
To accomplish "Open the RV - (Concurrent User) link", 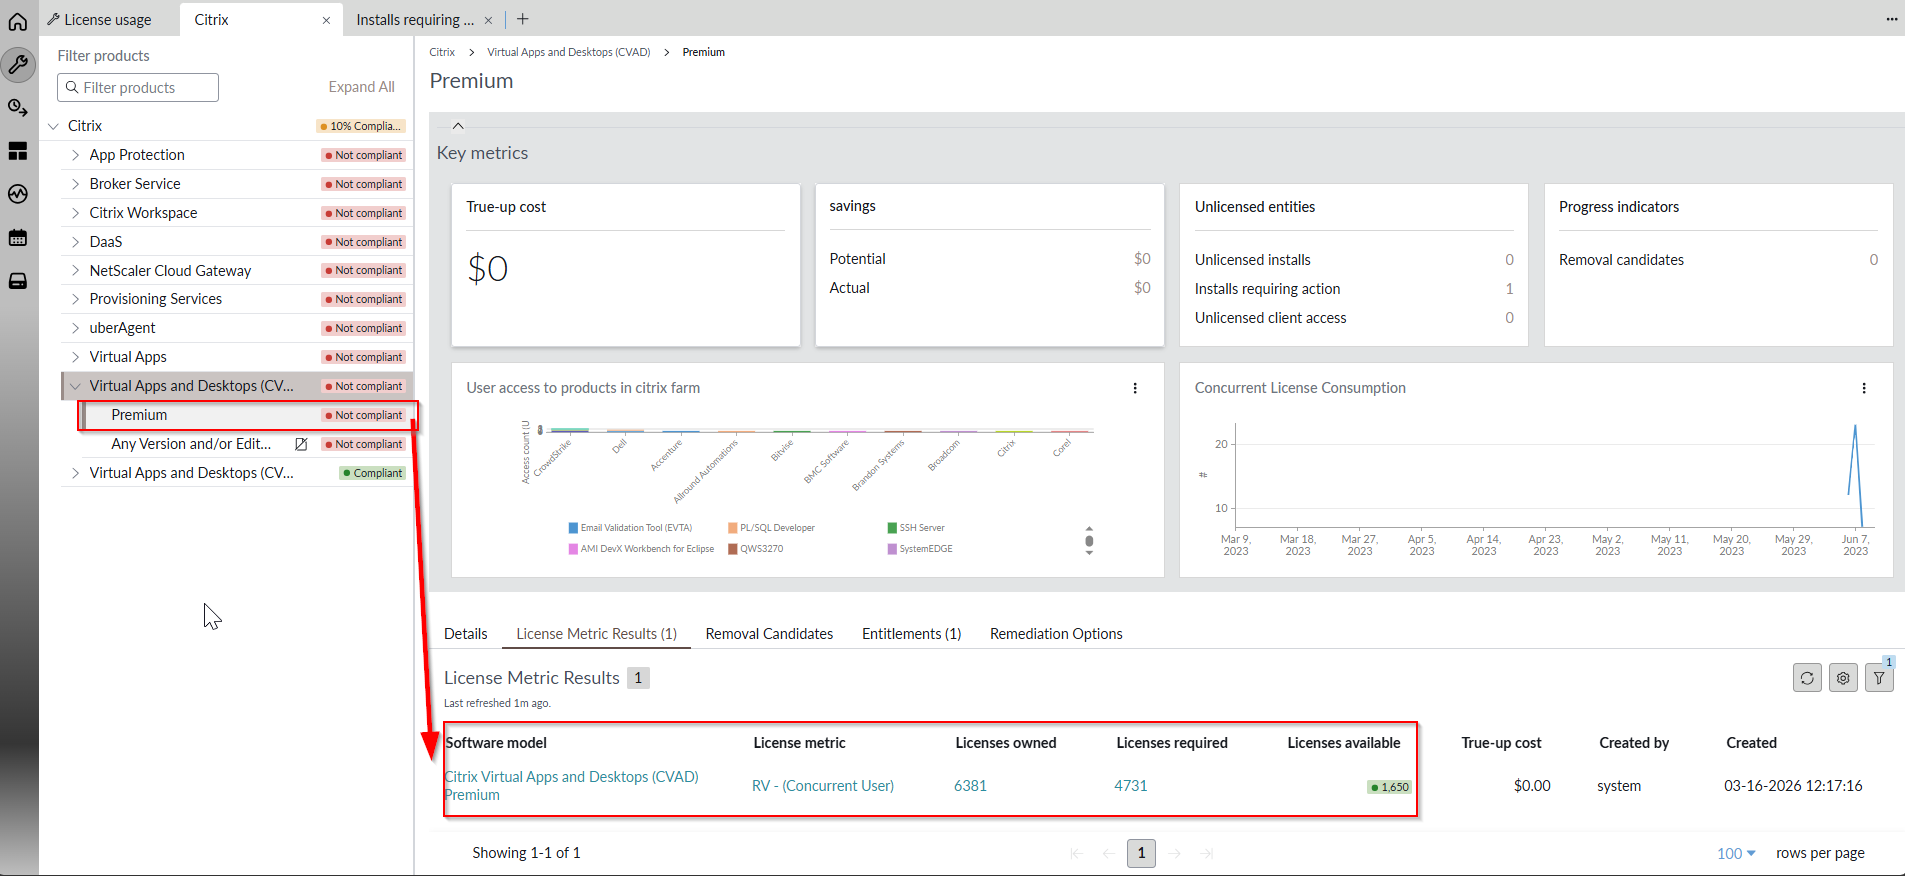I will pyautogui.click(x=822, y=786).
